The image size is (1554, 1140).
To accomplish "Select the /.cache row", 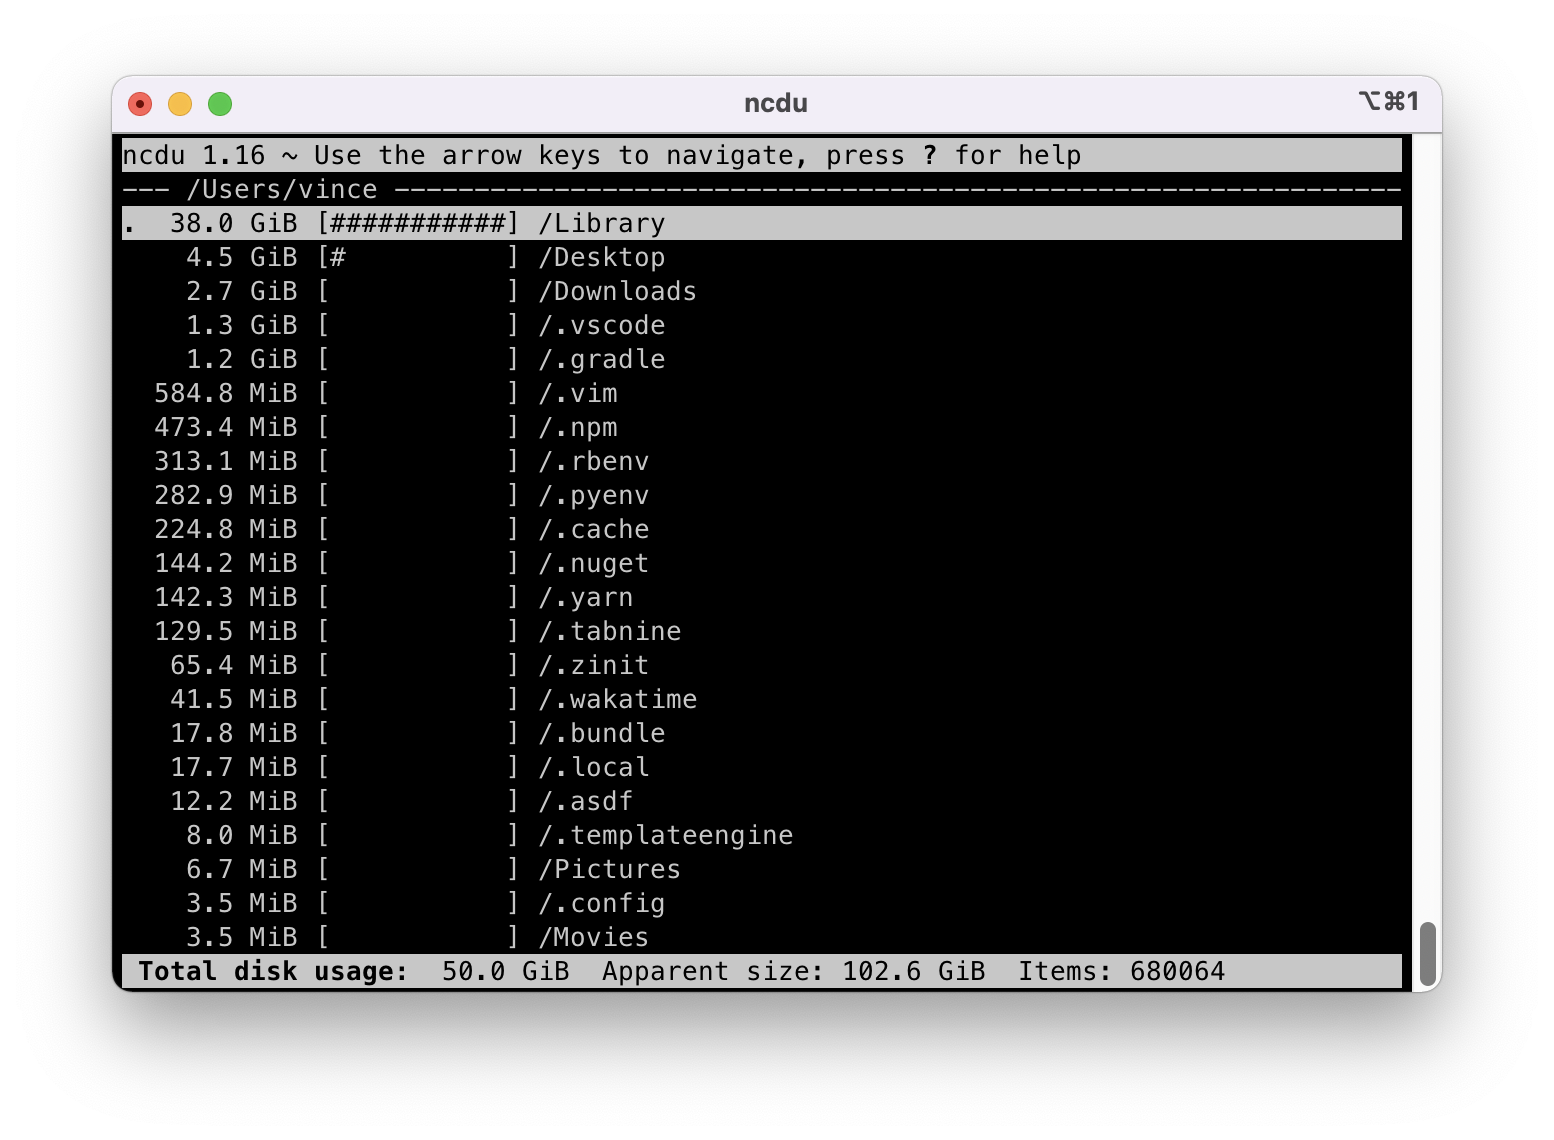I will click(762, 529).
